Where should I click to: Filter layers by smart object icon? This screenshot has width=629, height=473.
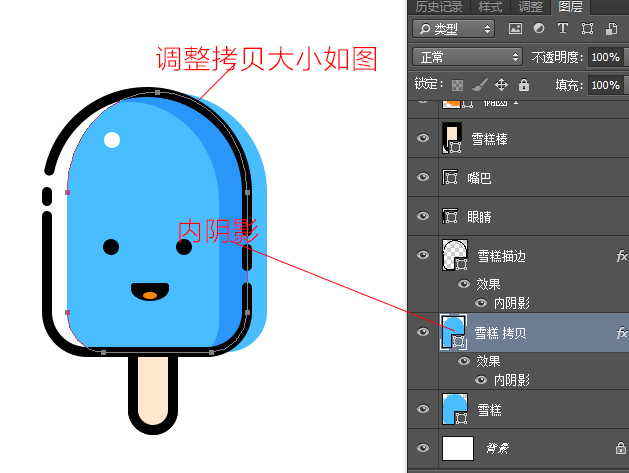611,28
